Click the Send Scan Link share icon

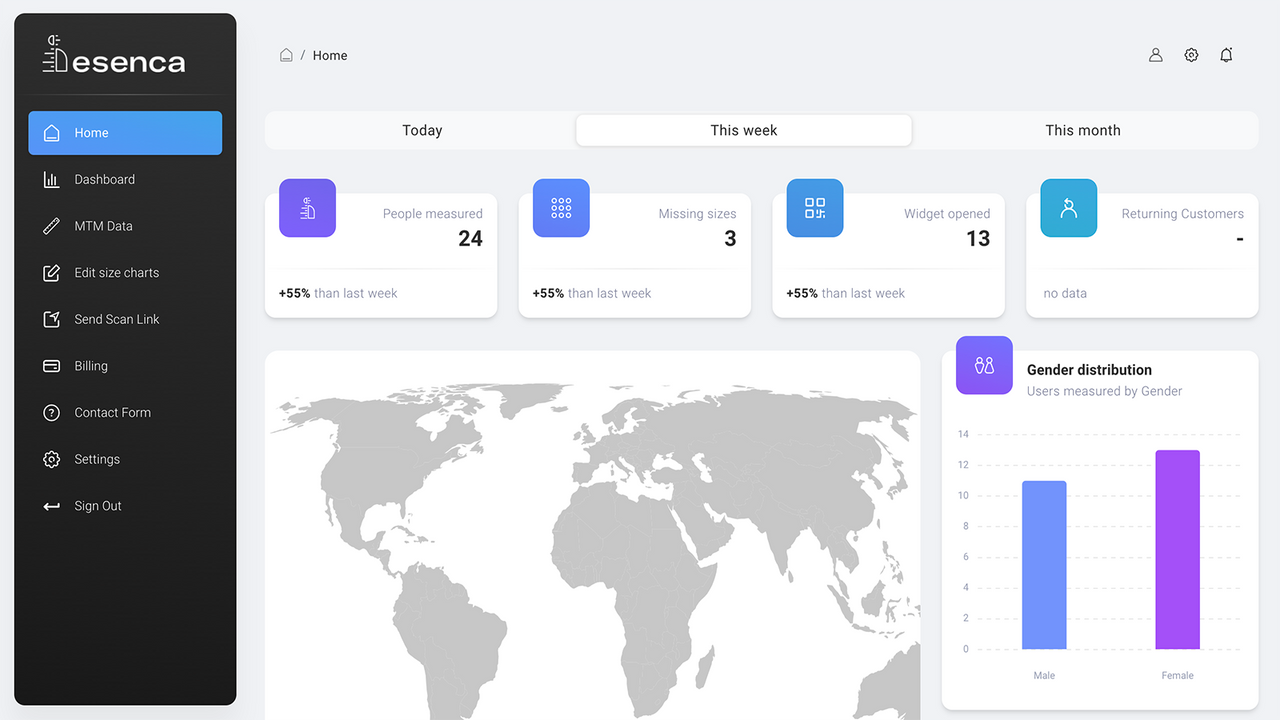pyautogui.click(x=52, y=319)
